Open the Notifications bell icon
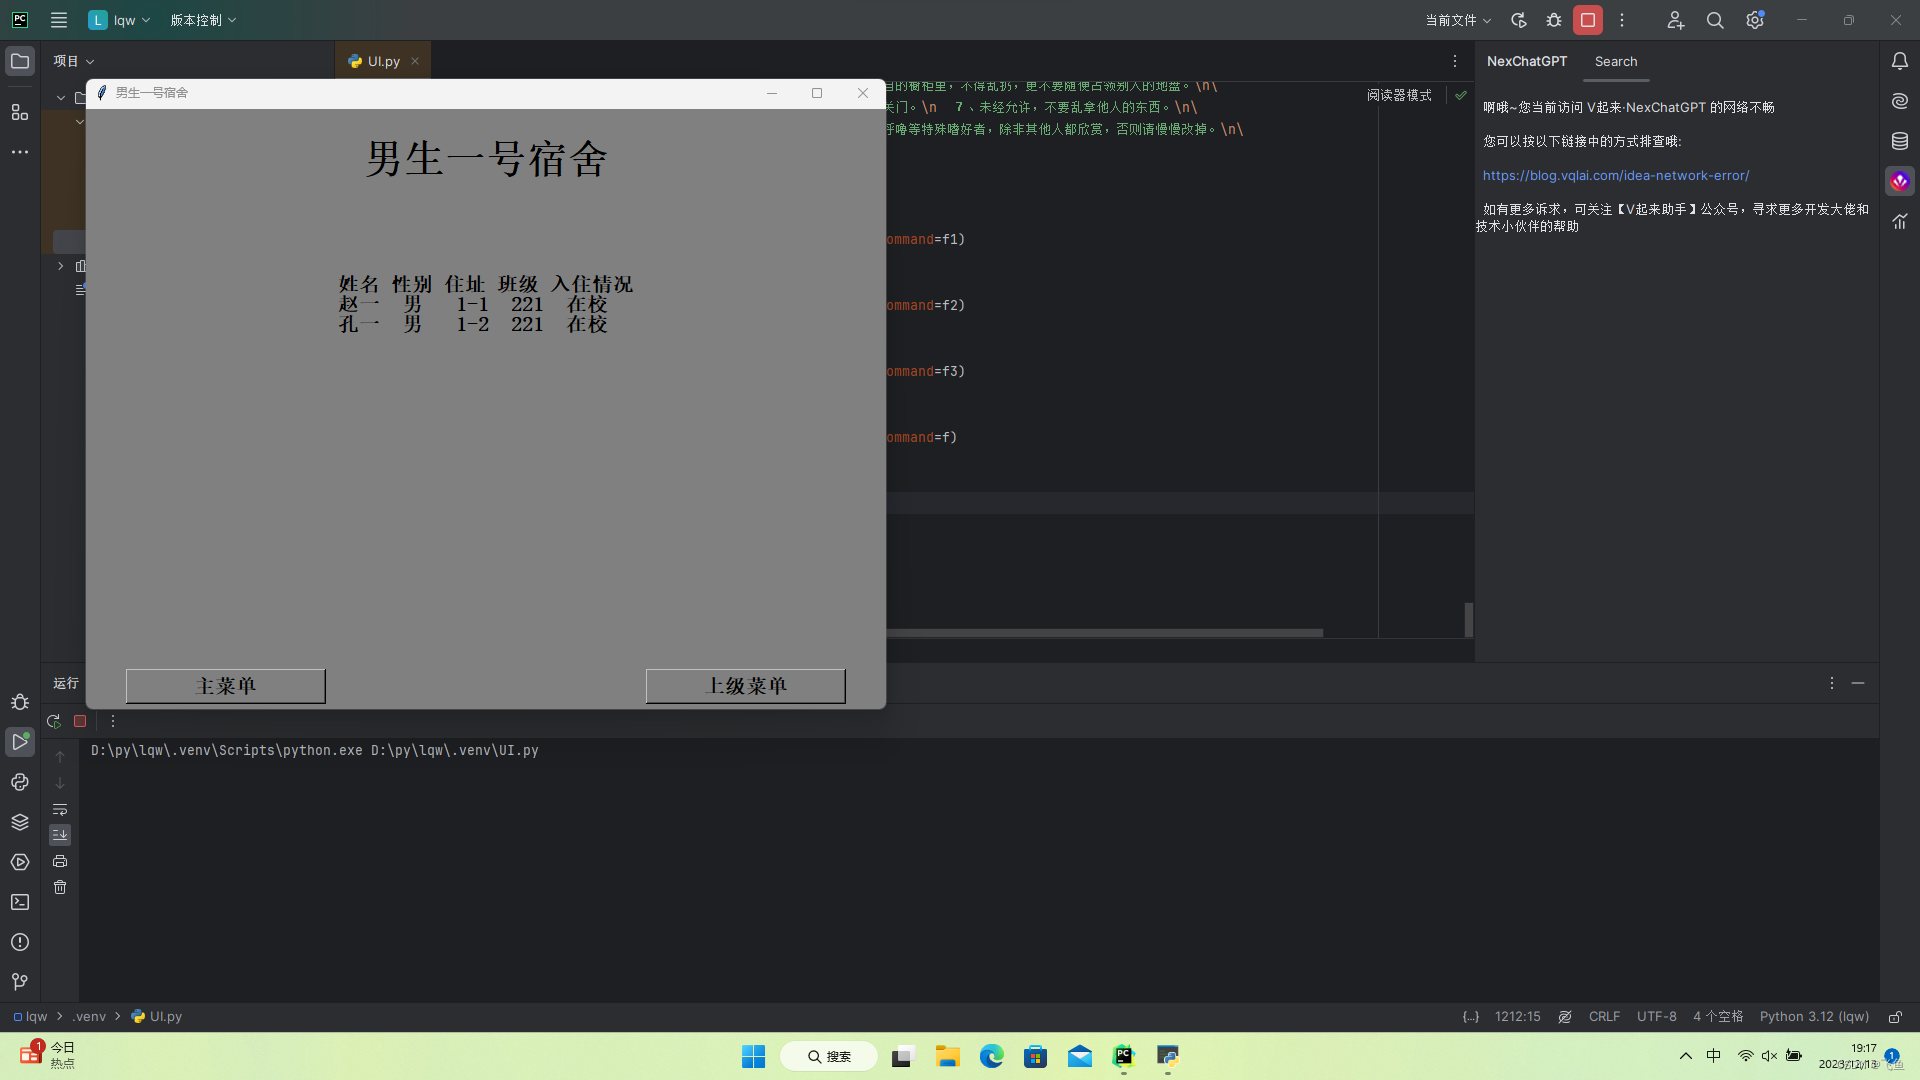 point(1900,61)
